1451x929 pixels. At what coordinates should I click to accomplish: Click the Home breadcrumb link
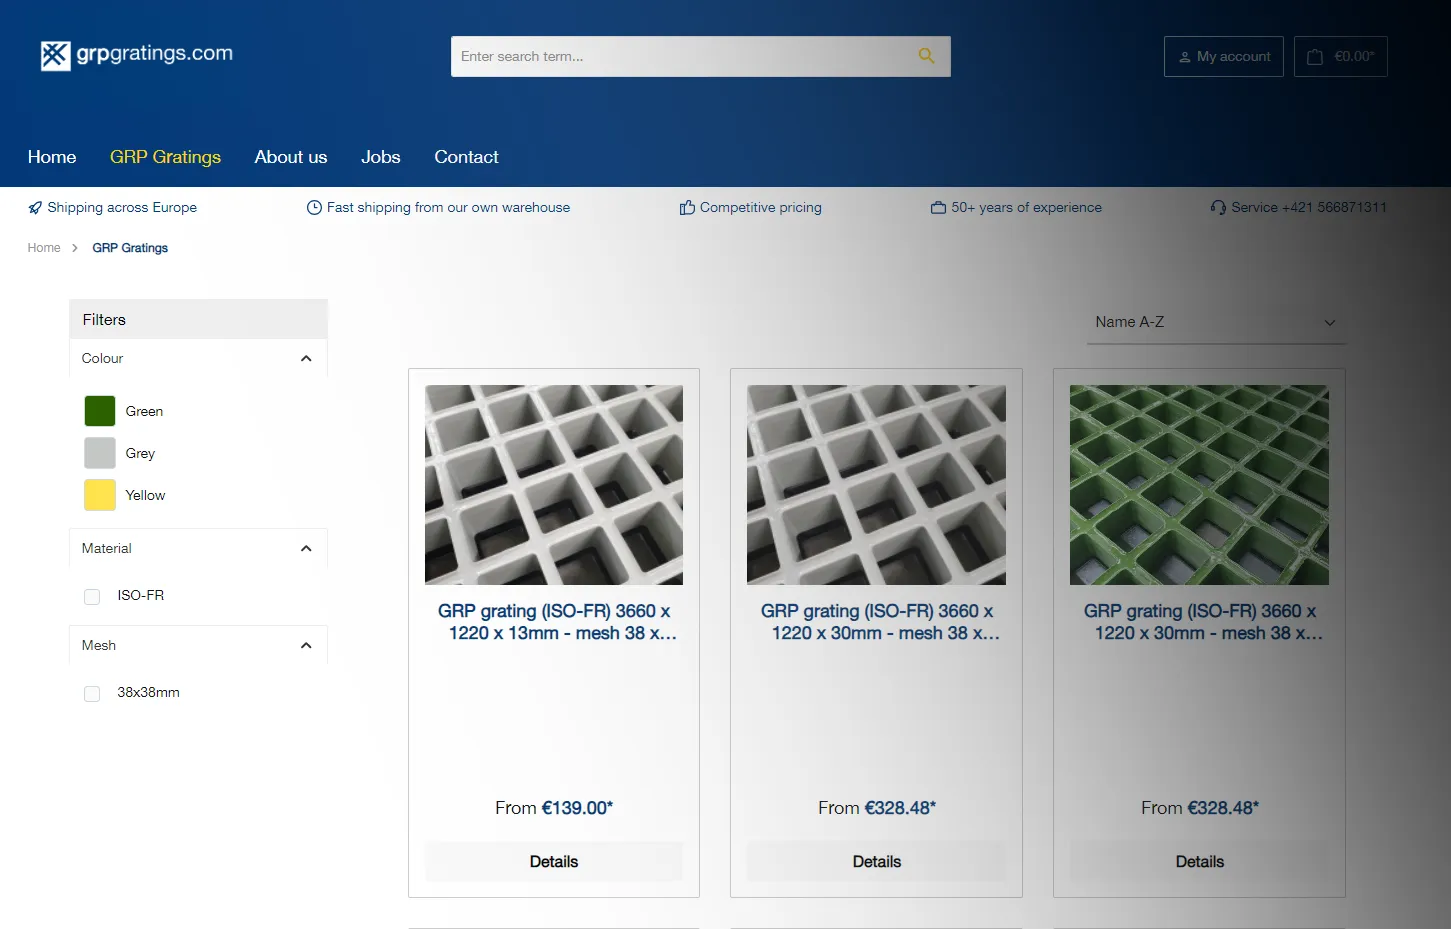coord(44,247)
